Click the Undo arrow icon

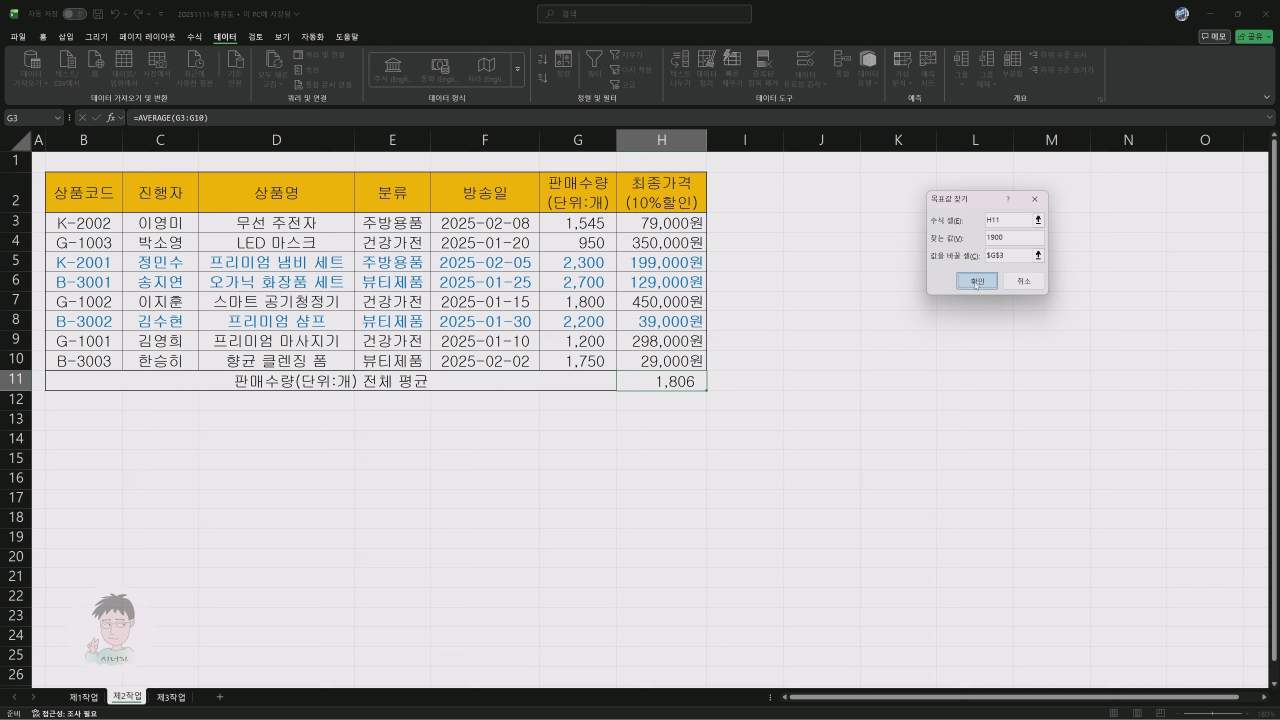click(117, 14)
